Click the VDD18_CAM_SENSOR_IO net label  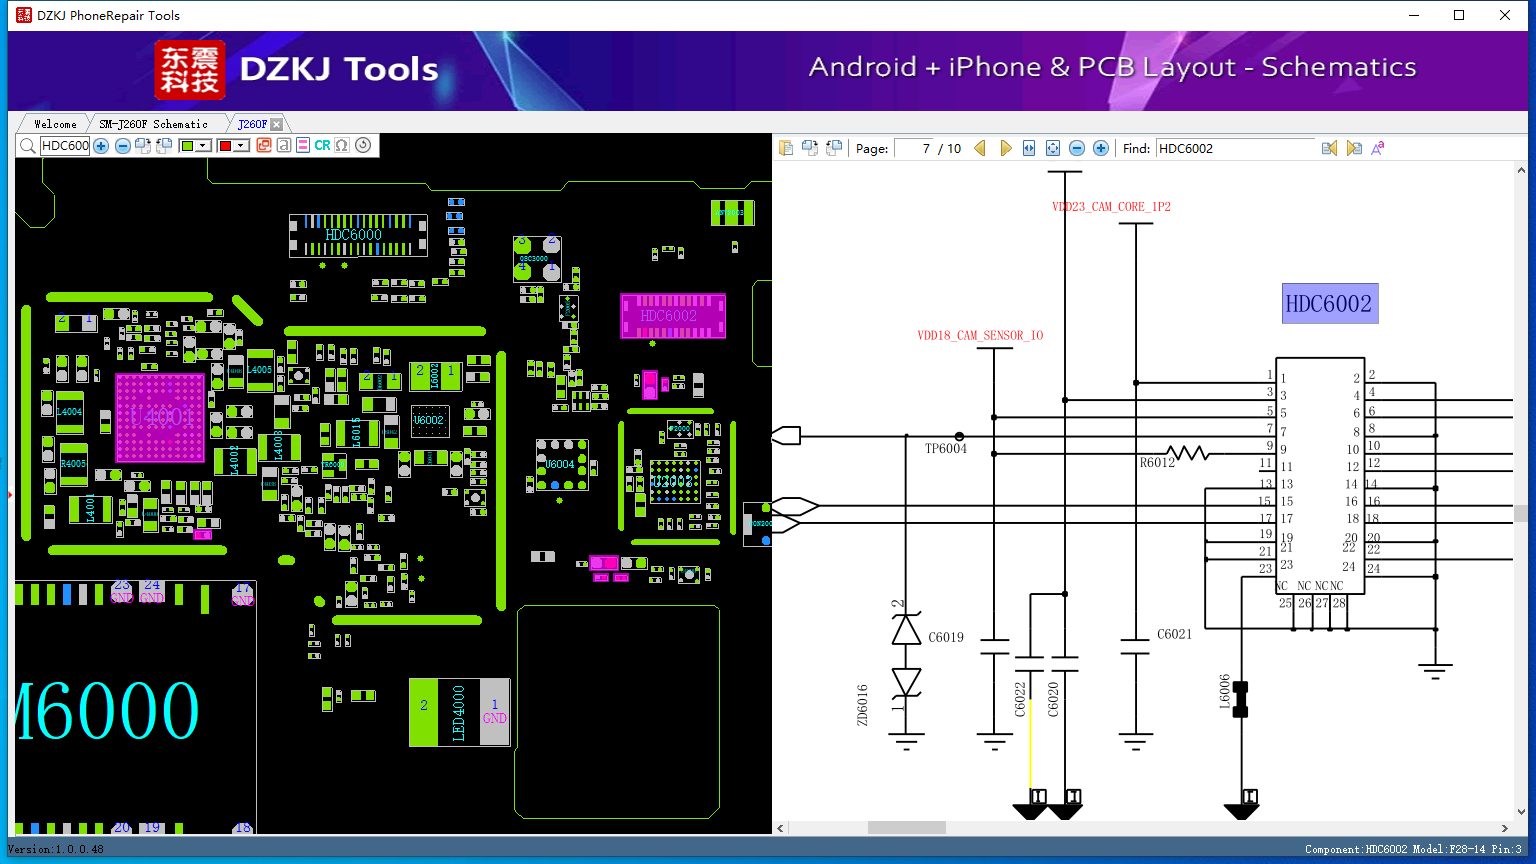coord(980,336)
